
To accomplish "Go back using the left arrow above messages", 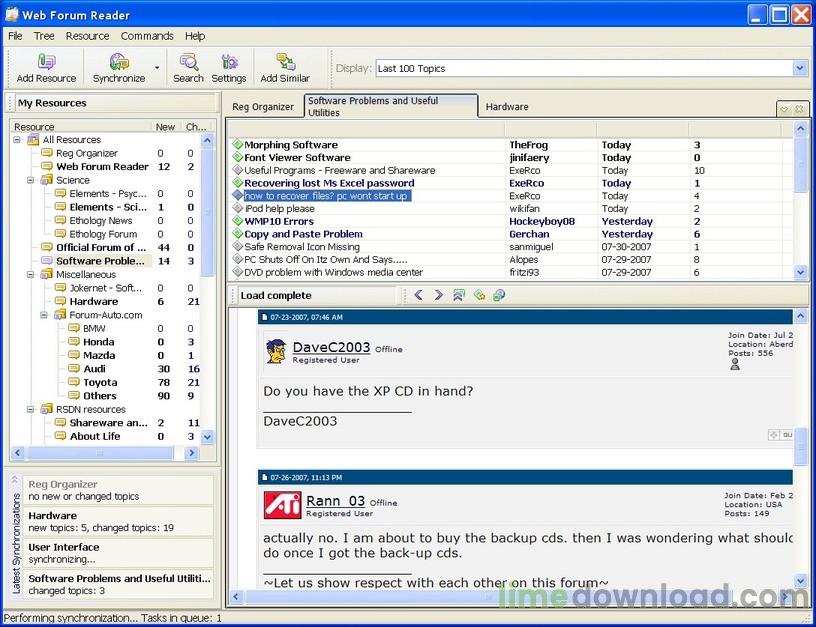I will (418, 294).
